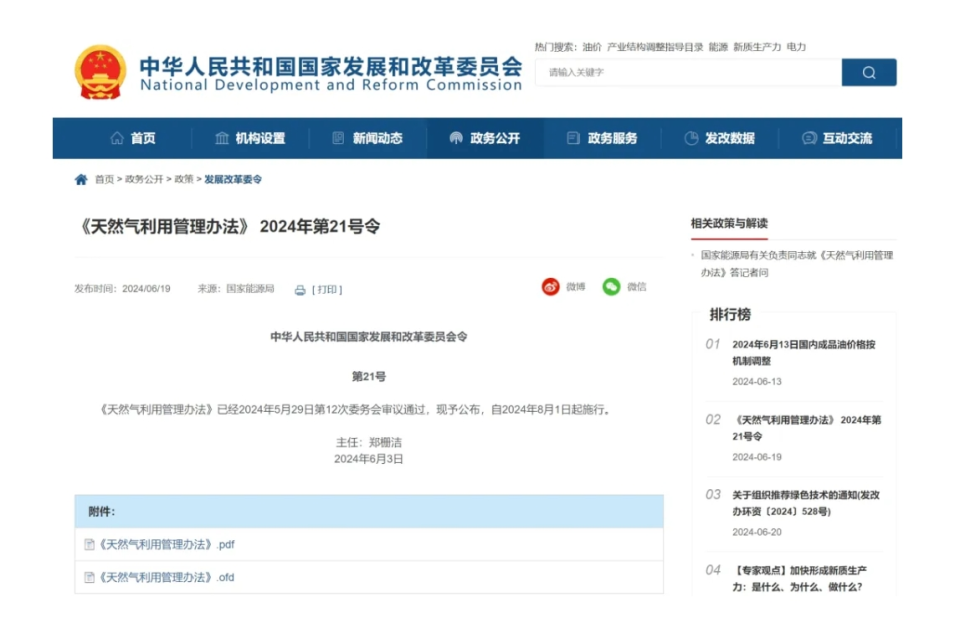Click the file icon beside the .pdf attachment
The width and height of the screenshot is (960, 628).
click(89, 544)
